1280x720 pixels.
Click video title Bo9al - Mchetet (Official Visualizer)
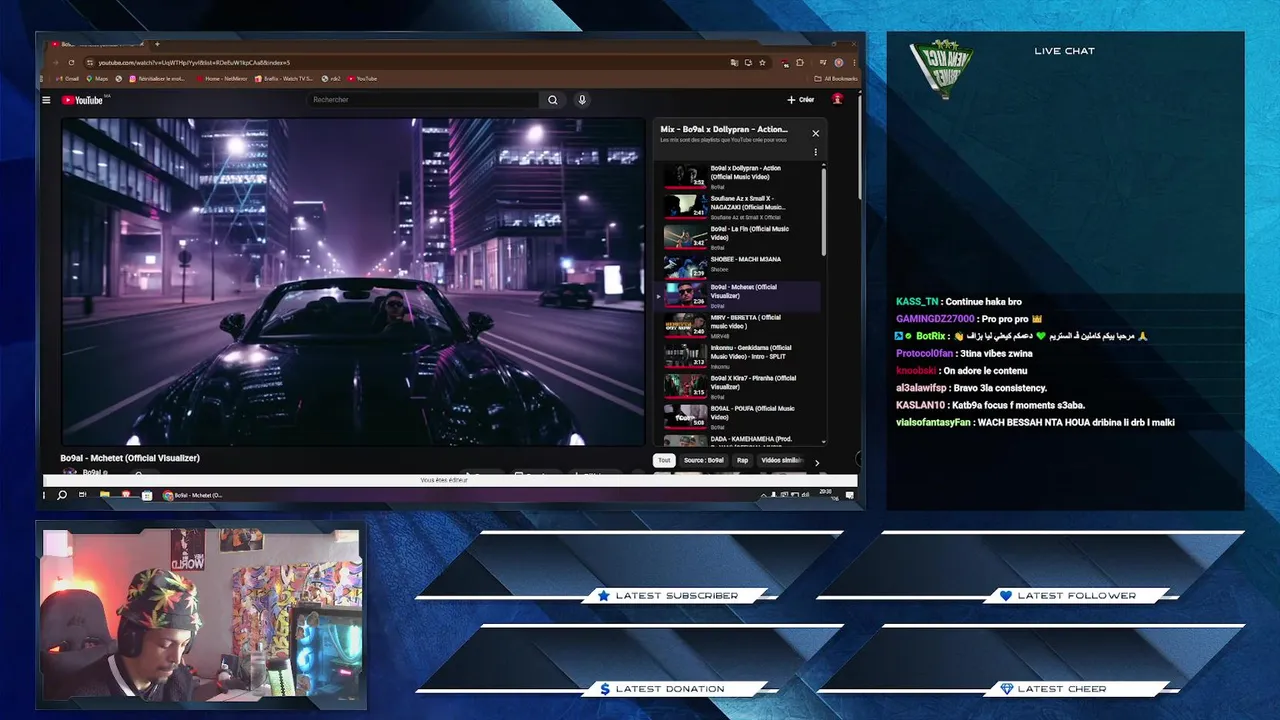tap(130, 458)
